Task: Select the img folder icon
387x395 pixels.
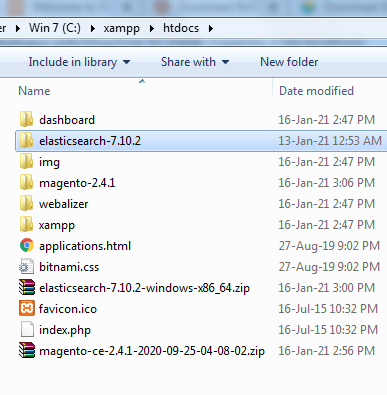Action: click(26, 161)
